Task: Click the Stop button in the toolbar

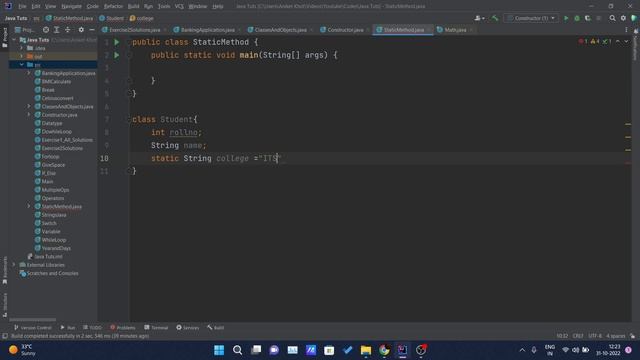Action: click(599, 18)
